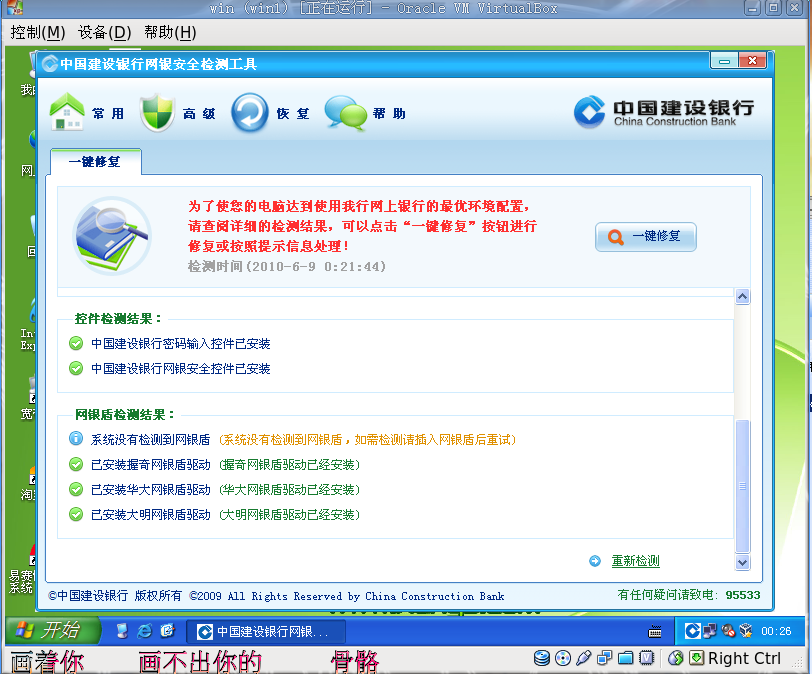Click VirtualBox hard disk status icon
The image size is (812, 674).
tap(542, 658)
